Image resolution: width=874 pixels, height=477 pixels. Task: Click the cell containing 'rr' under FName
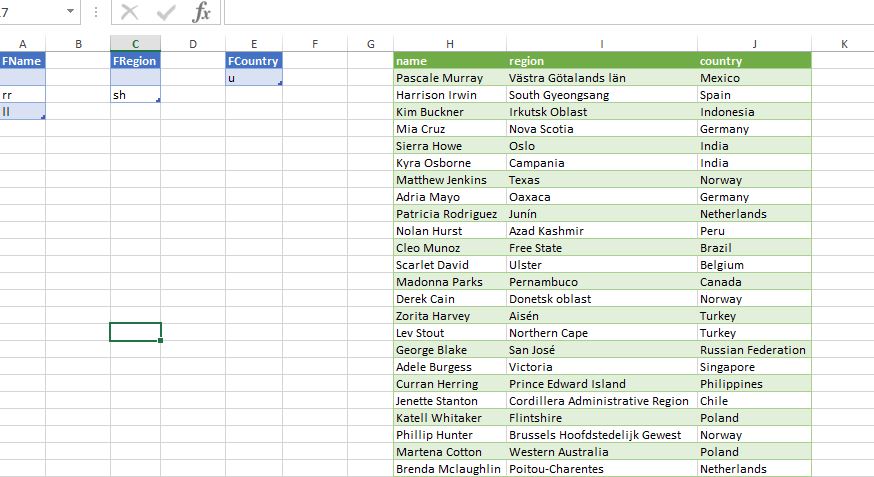(x=22, y=95)
